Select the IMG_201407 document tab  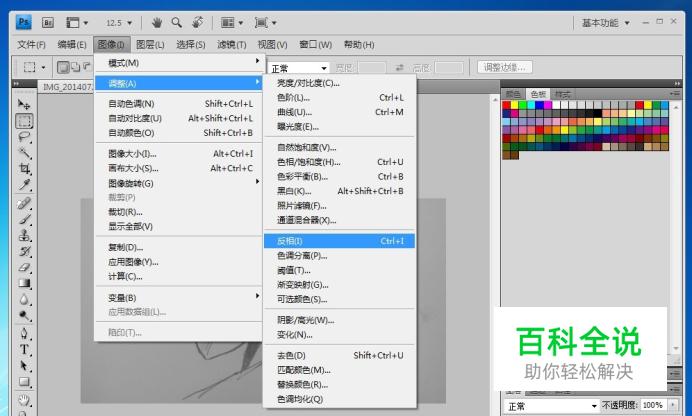click(x=67, y=87)
